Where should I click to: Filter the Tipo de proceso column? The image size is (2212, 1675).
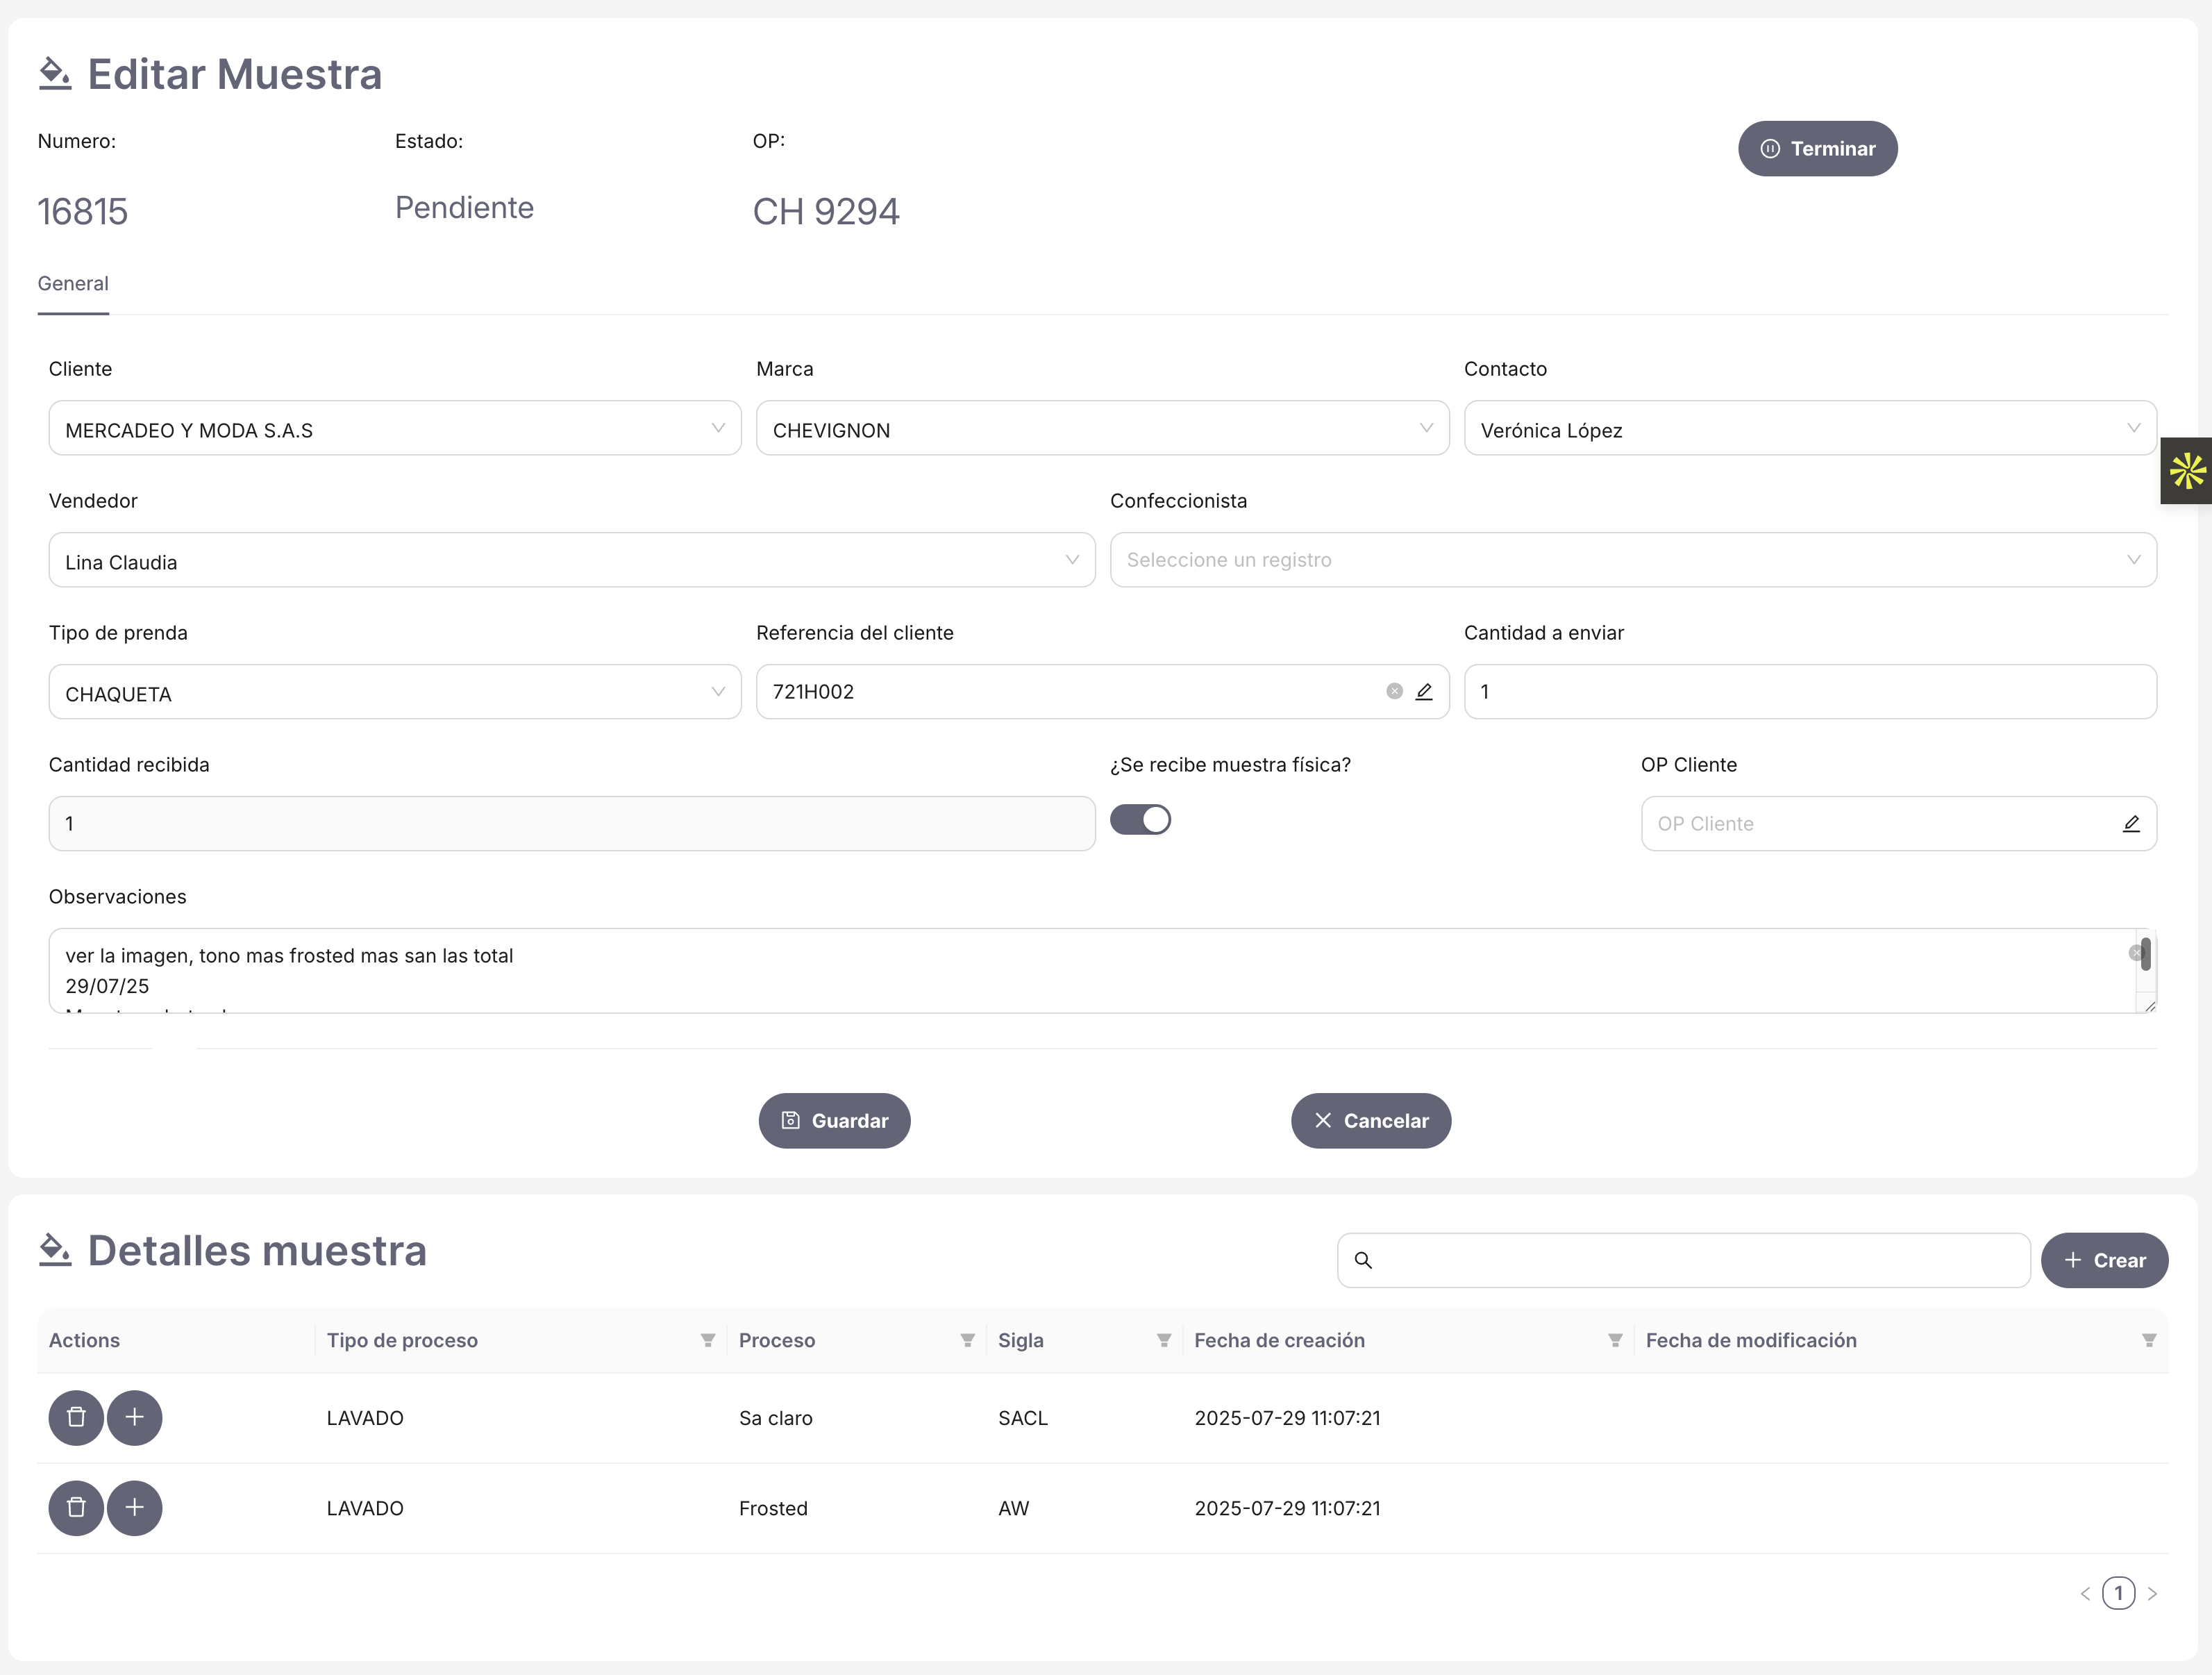707,1340
